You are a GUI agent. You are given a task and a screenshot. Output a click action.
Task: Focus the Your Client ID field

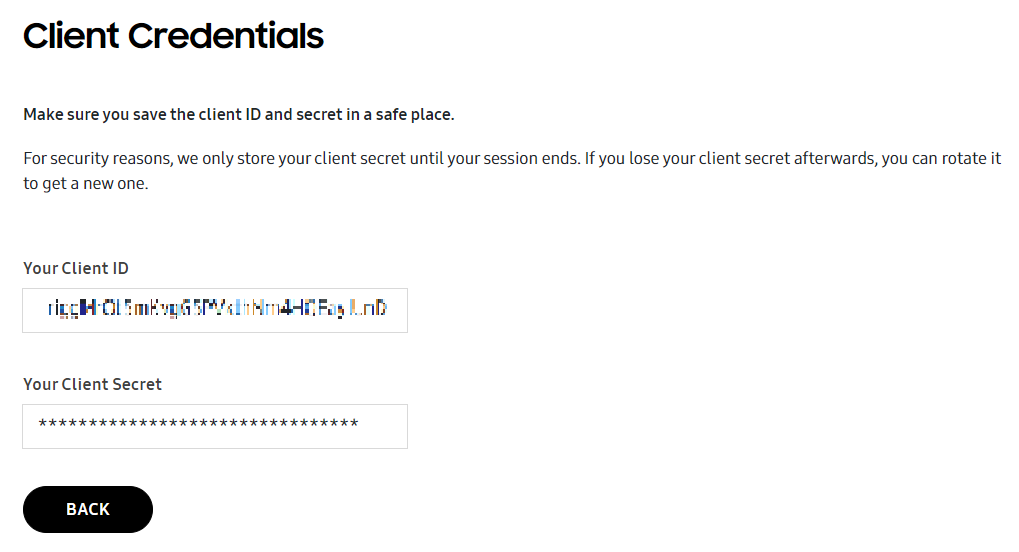(x=214, y=310)
